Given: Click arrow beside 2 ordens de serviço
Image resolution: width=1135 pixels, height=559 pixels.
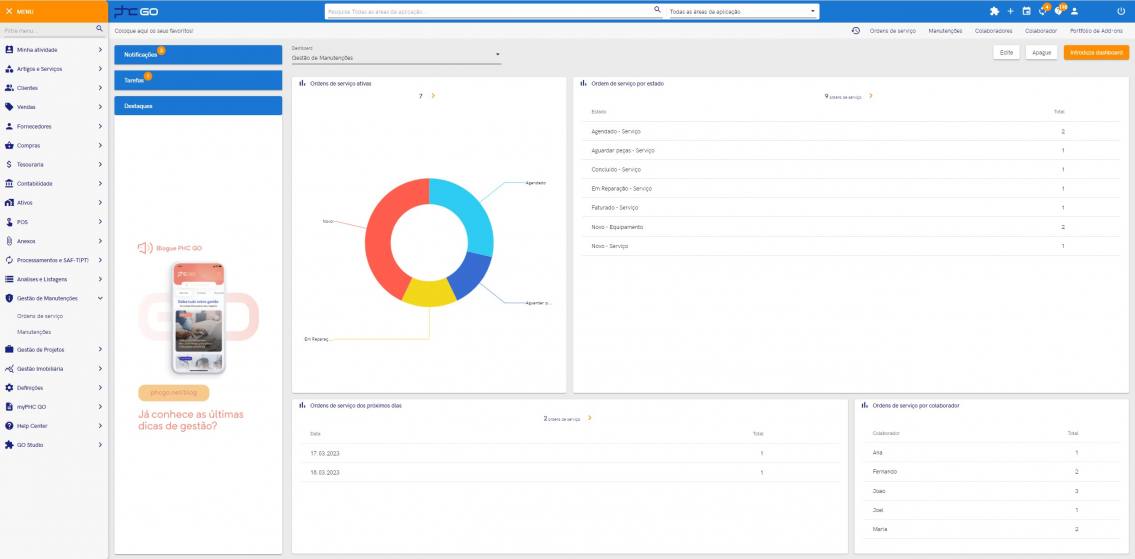Looking at the screenshot, I should coord(590,418).
